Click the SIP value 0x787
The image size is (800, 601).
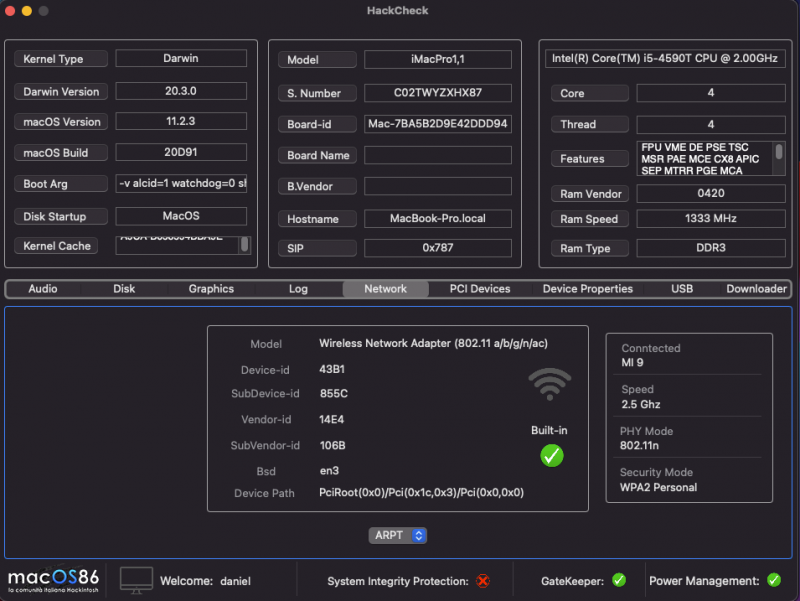click(x=438, y=248)
